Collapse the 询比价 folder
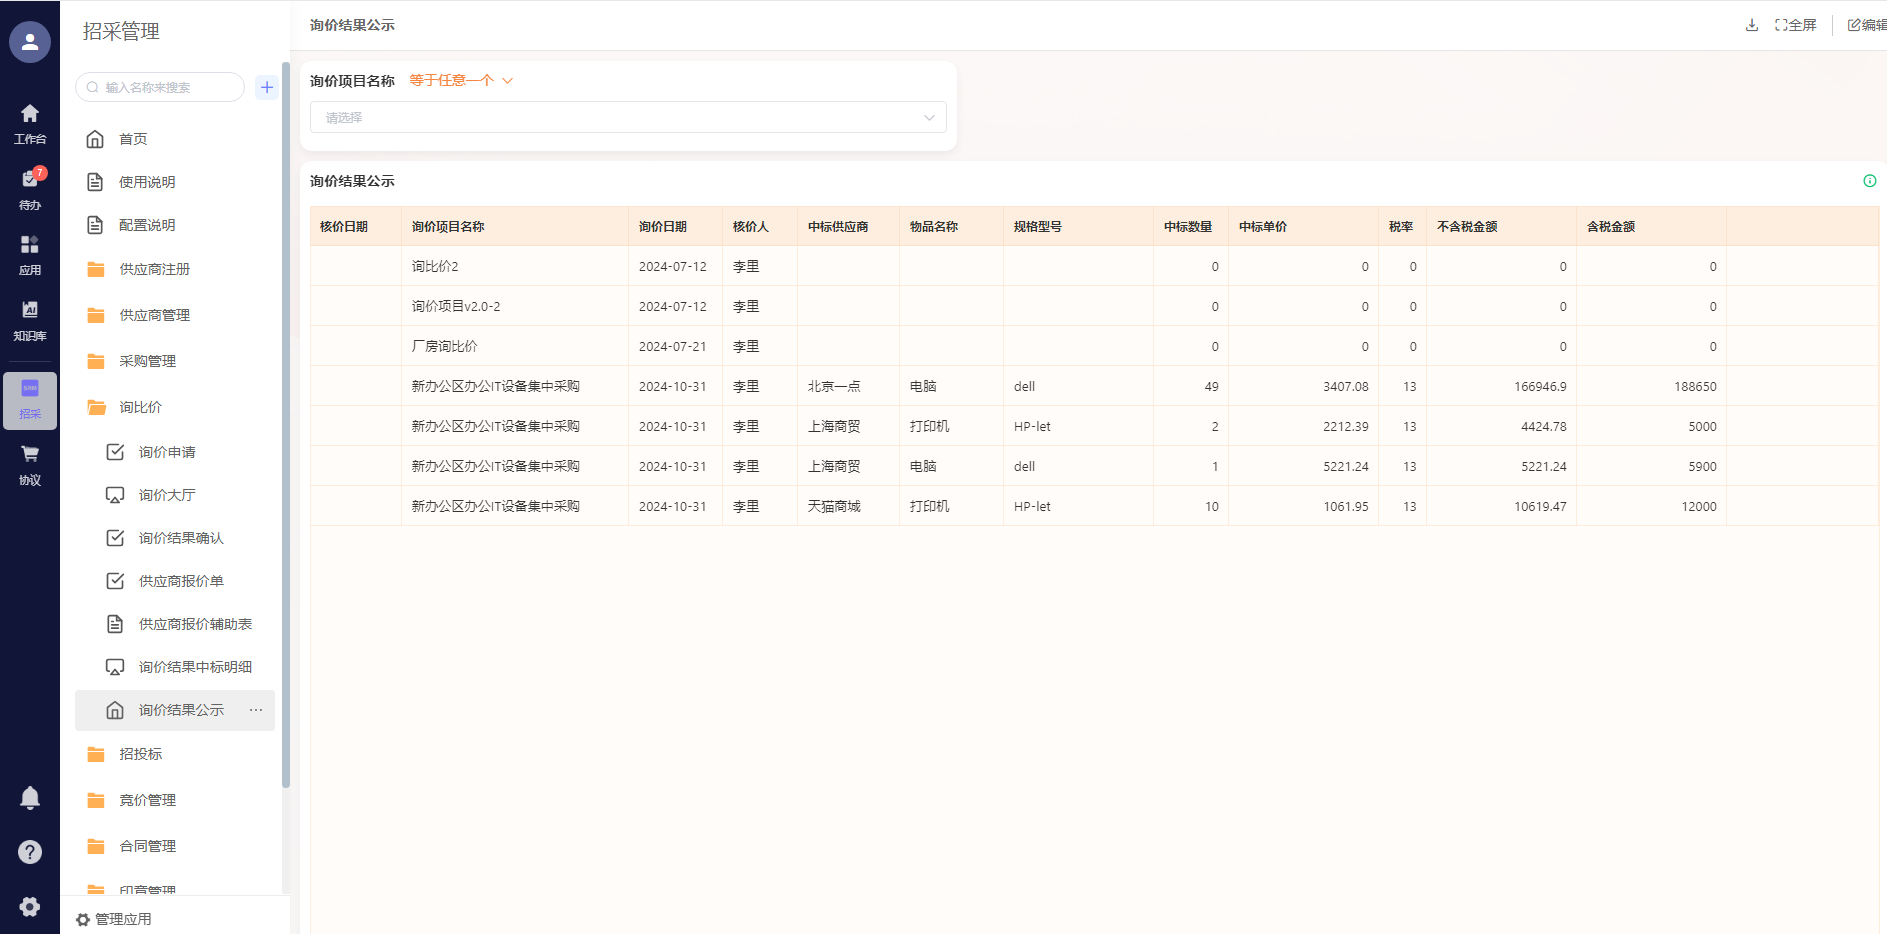This screenshot has width=1887, height=934. (x=140, y=407)
